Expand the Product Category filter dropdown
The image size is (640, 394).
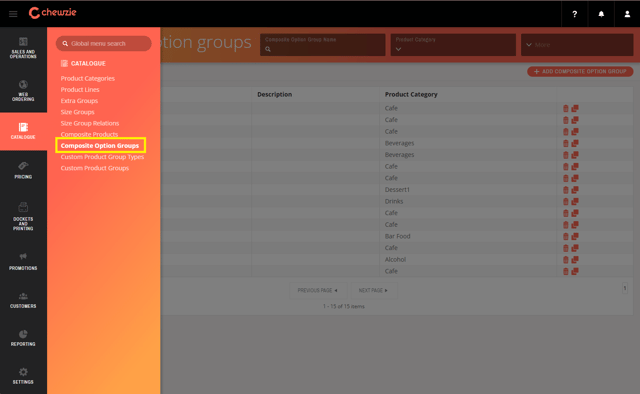pos(453,45)
